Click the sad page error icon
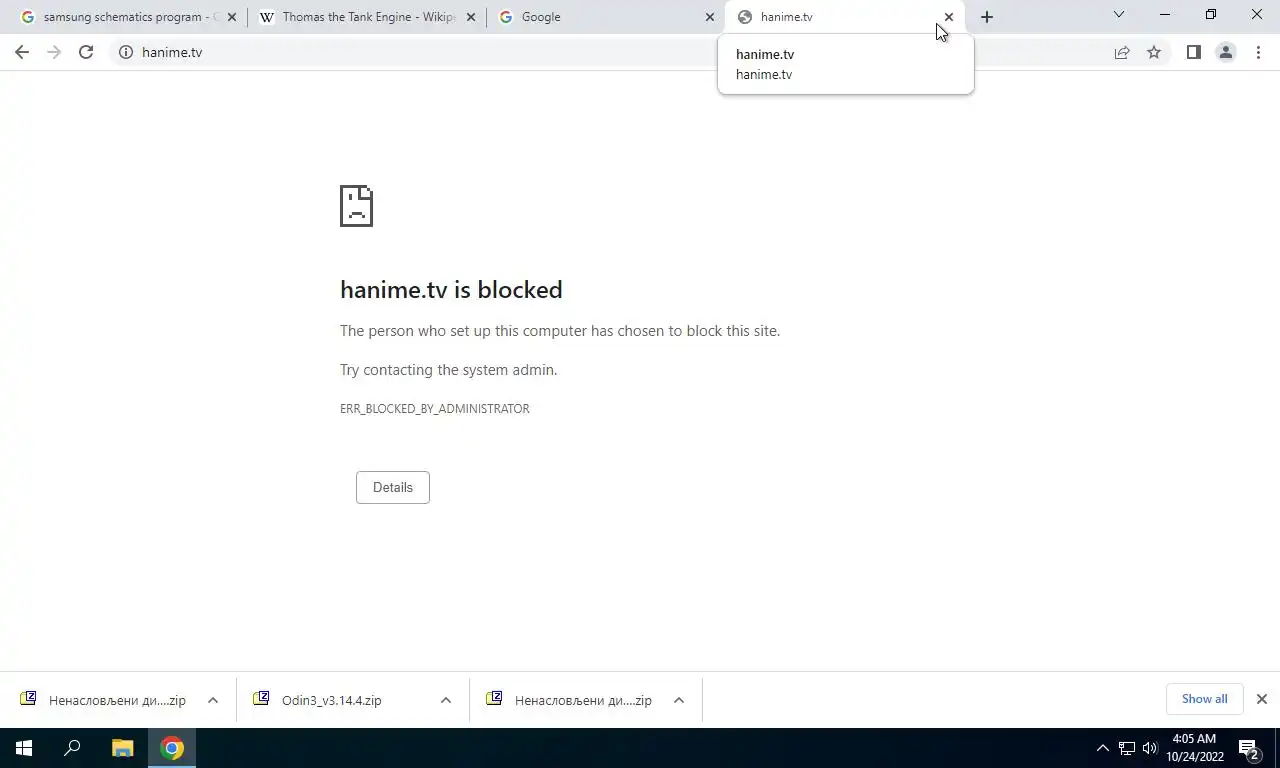Viewport: 1280px width, 768px height. click(356, 206)
